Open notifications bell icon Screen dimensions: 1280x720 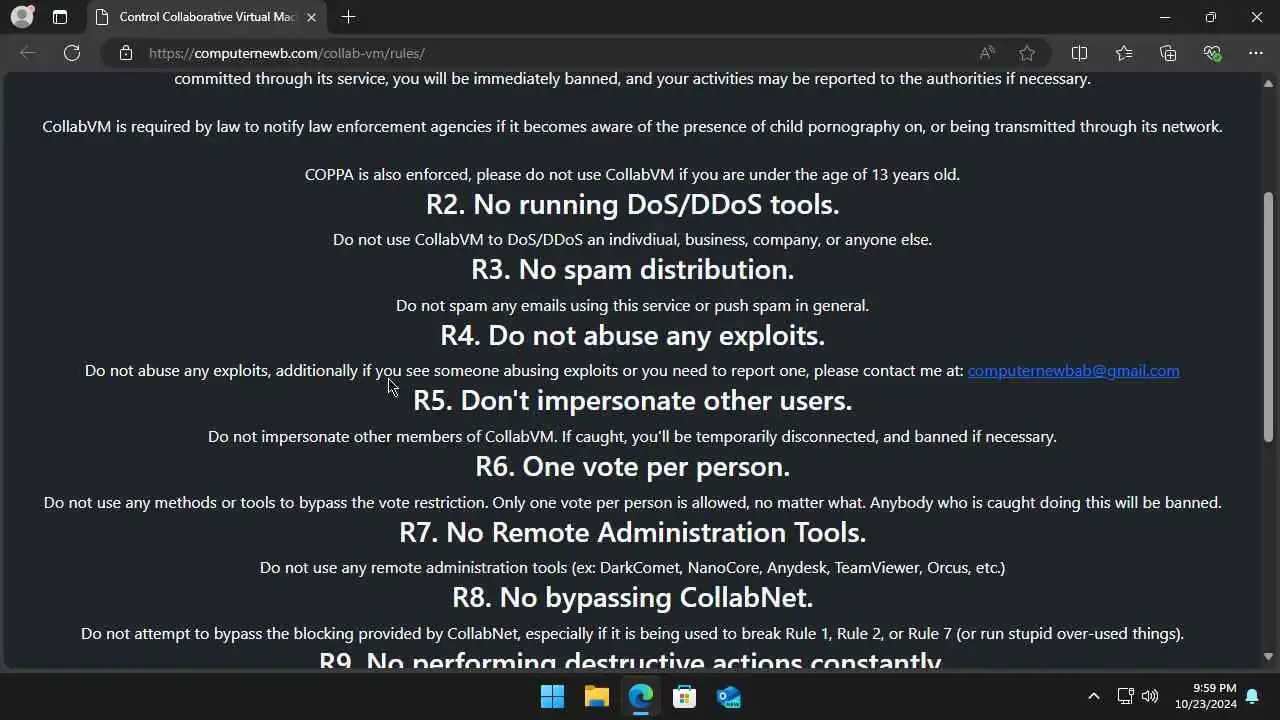(1252, 696)
